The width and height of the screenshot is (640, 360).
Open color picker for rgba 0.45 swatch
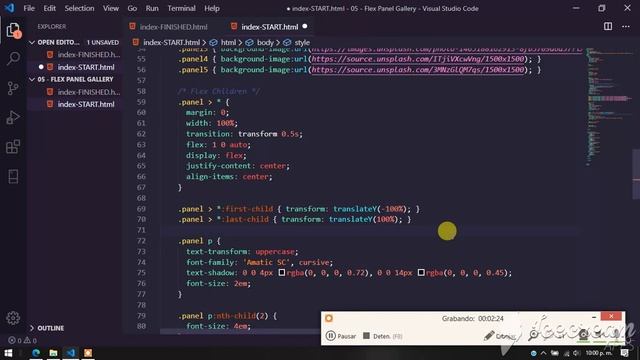click(x=421, y=272)
